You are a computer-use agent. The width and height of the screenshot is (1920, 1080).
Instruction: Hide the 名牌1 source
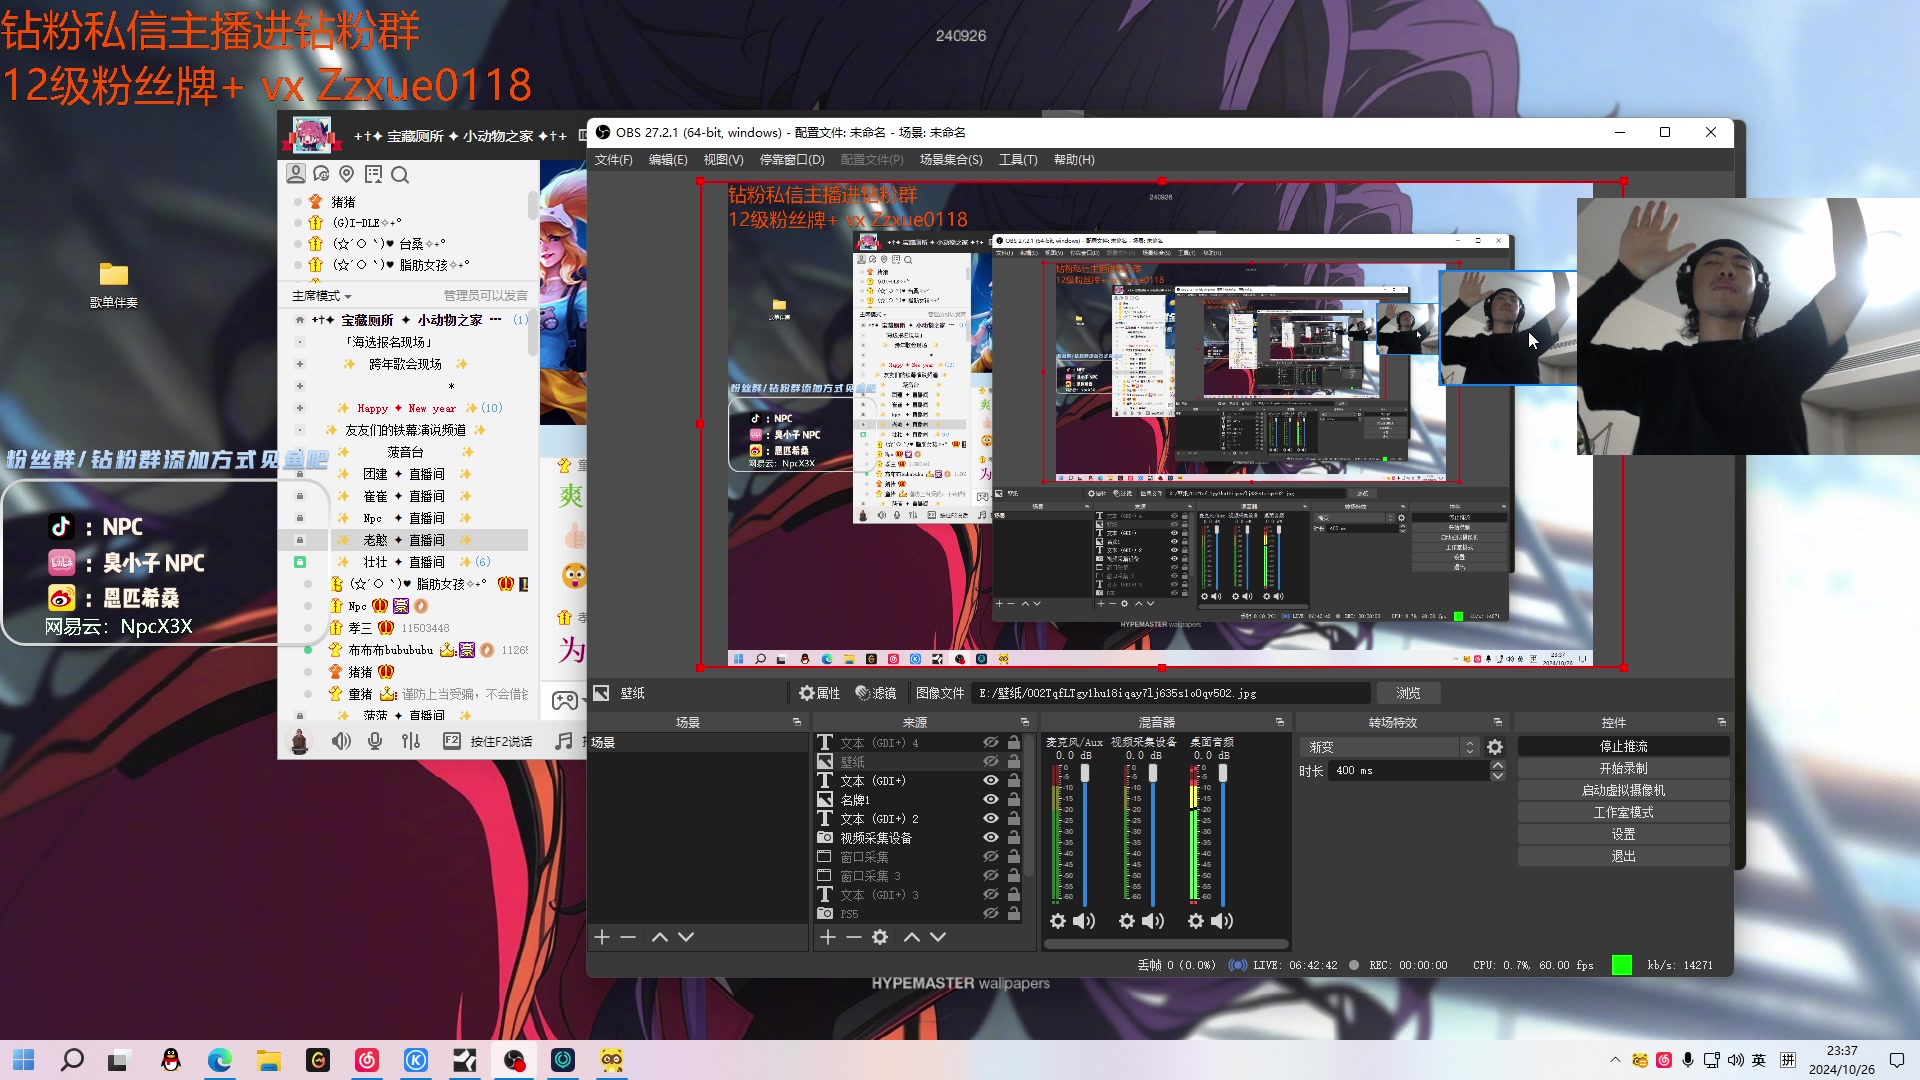click(991, 800)
